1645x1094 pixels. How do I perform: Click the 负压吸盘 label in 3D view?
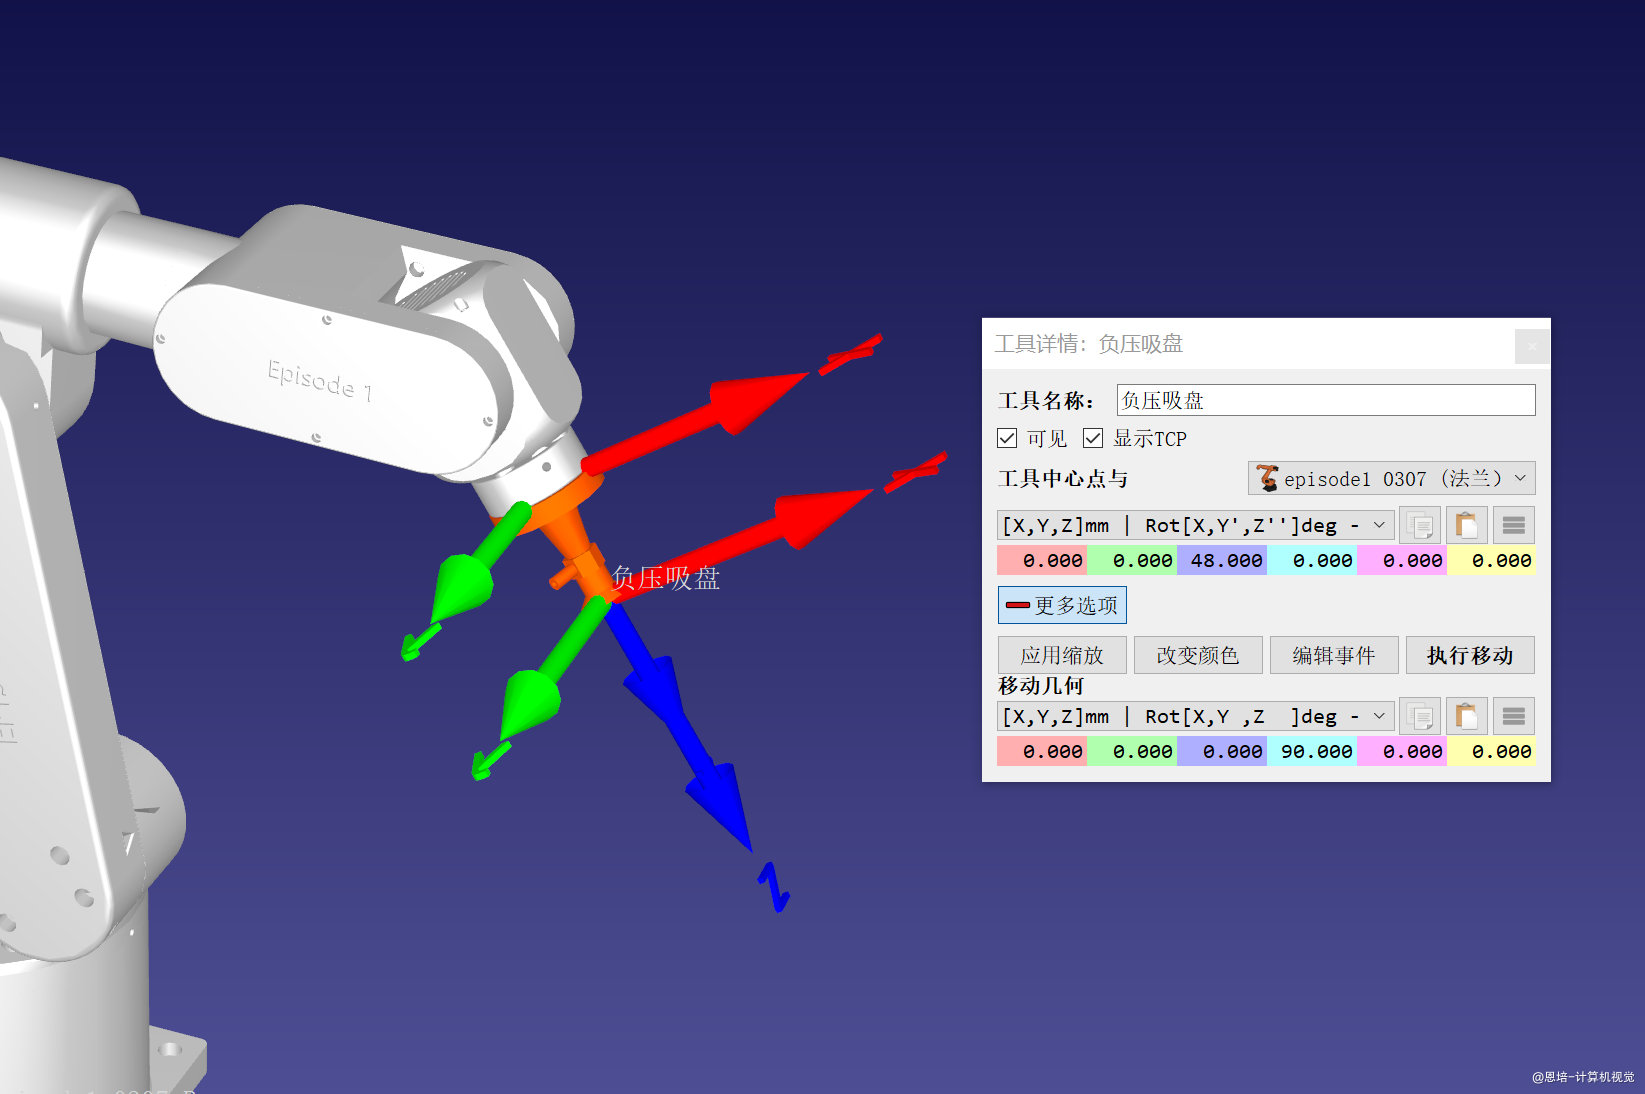click(666, 578)
